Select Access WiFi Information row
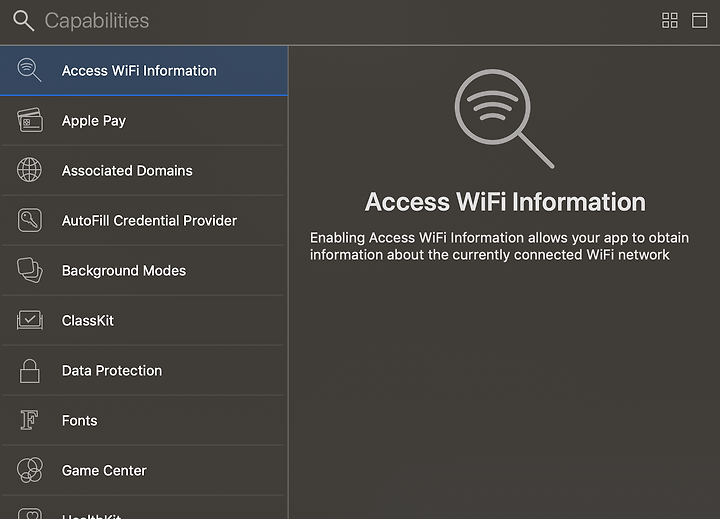The height and width of the screenshot is (519, 720). click(144, 71)
